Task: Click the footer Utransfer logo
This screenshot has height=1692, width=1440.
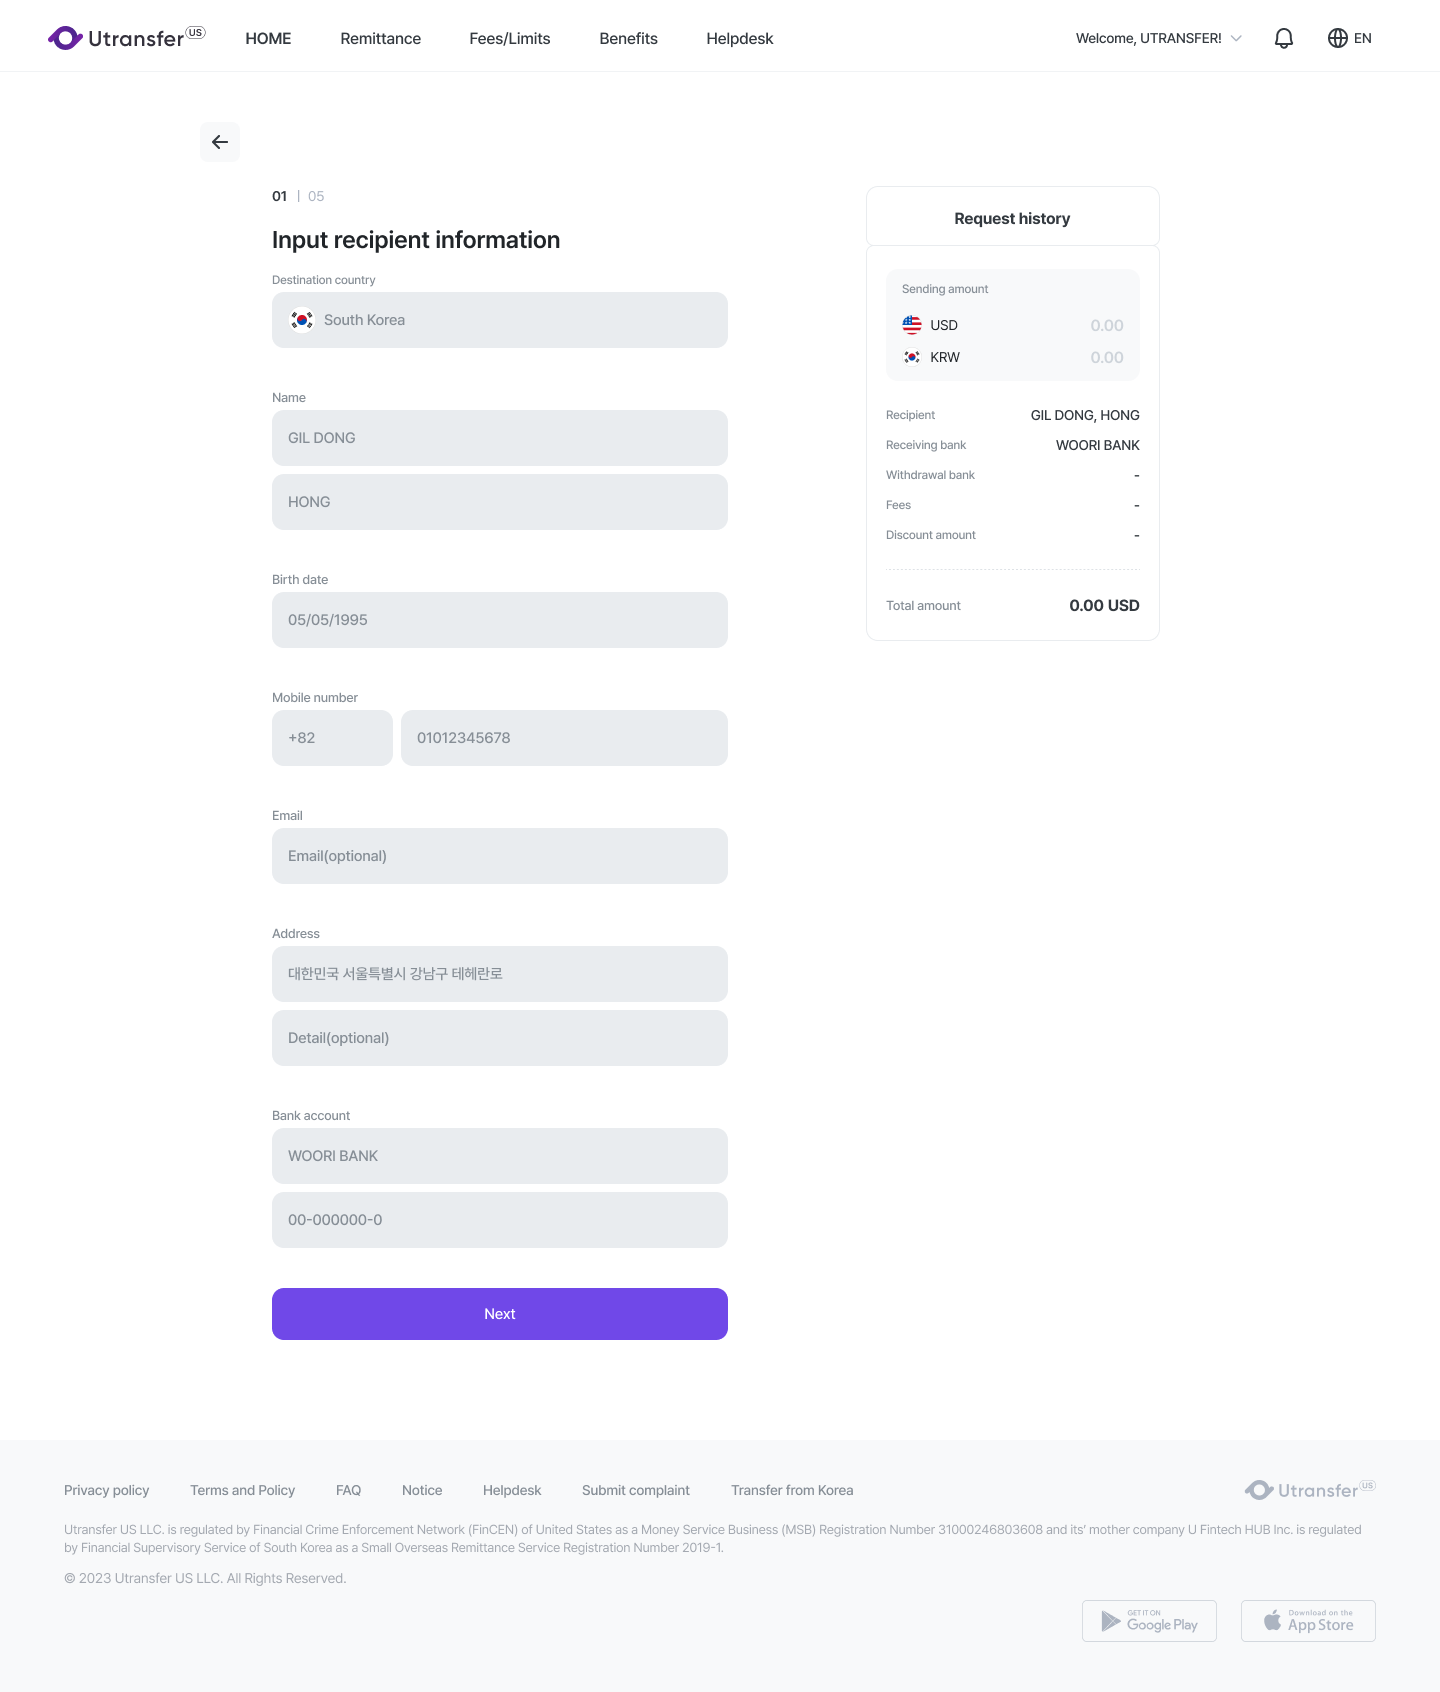Action: [1310, 1490]
